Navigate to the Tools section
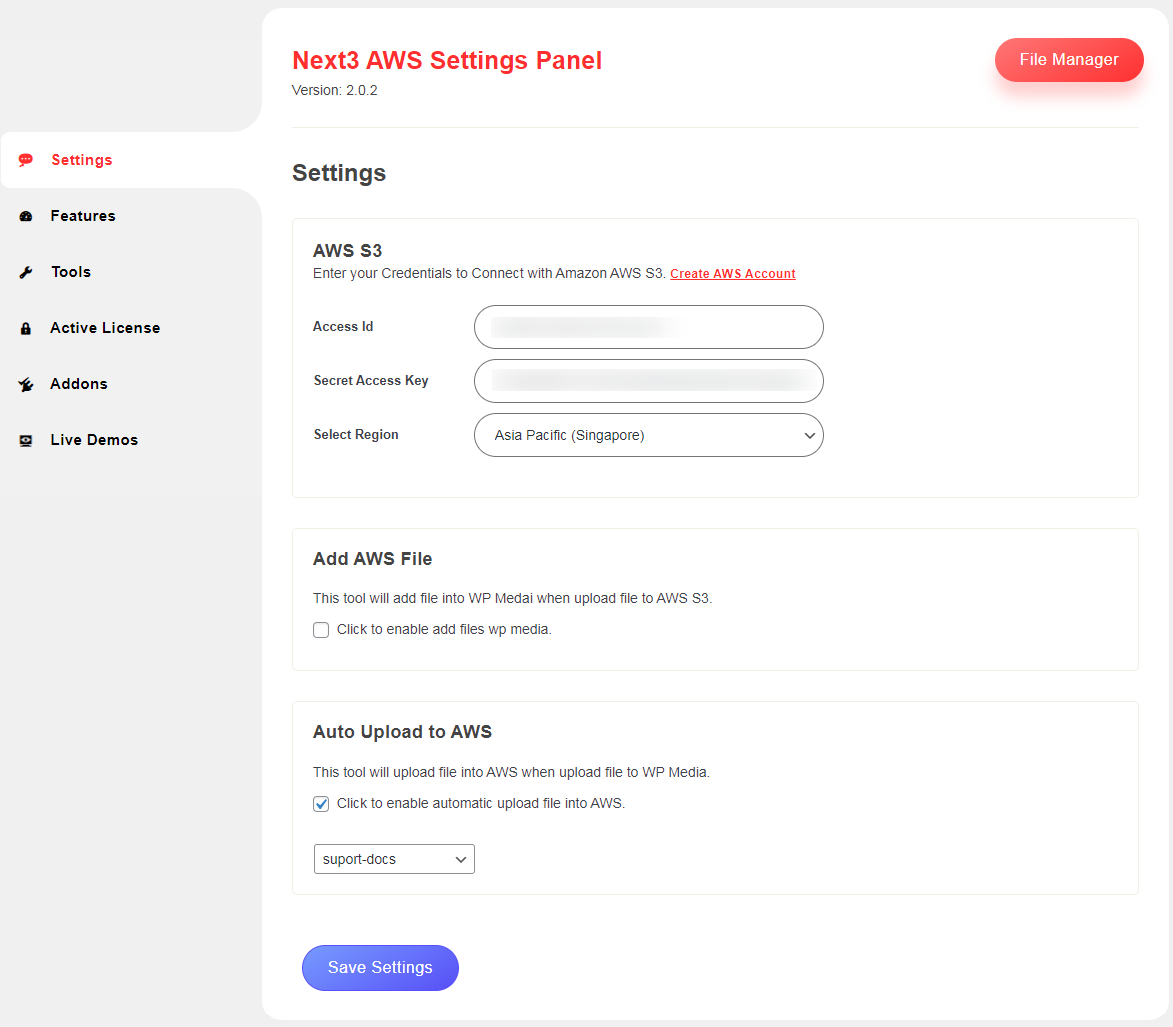This screenshot has width=1173, height=1027. click(x=70, y=272)
